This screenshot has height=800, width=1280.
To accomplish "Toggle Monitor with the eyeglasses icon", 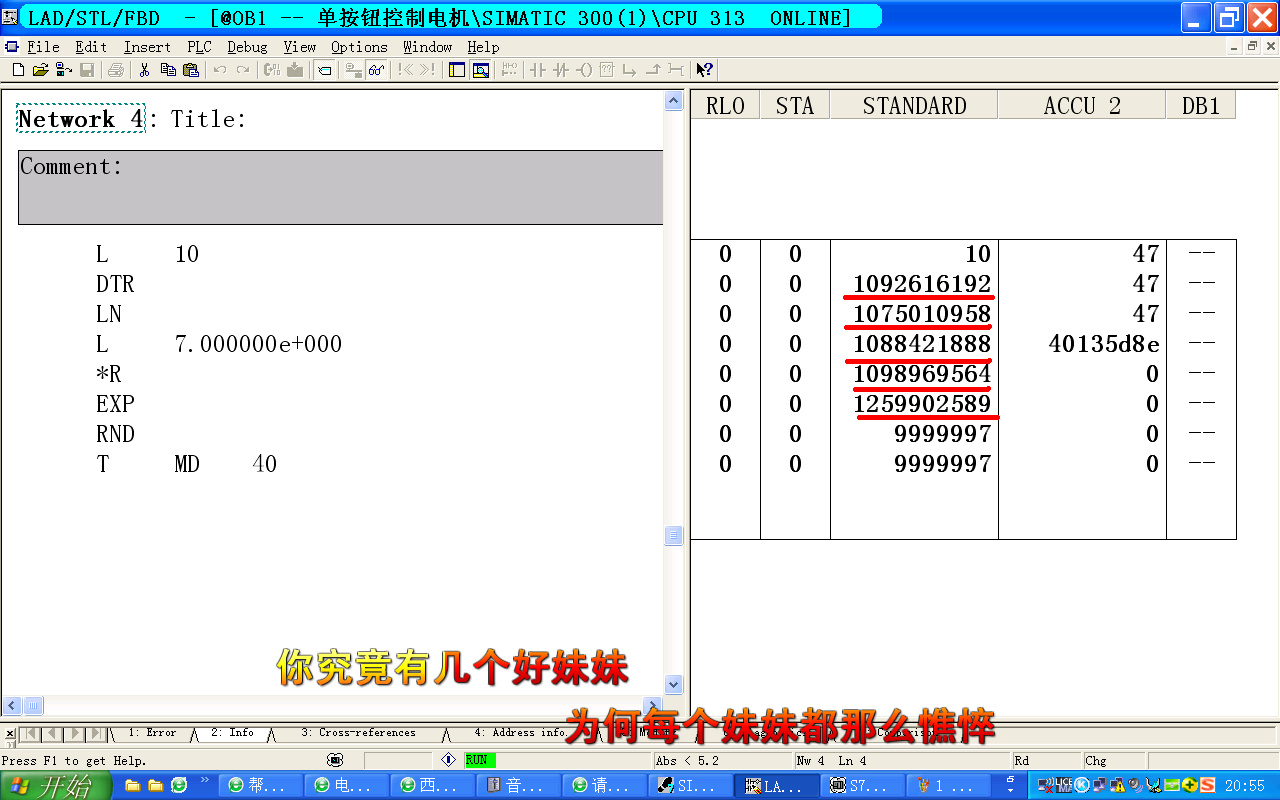I will point(376,70).
